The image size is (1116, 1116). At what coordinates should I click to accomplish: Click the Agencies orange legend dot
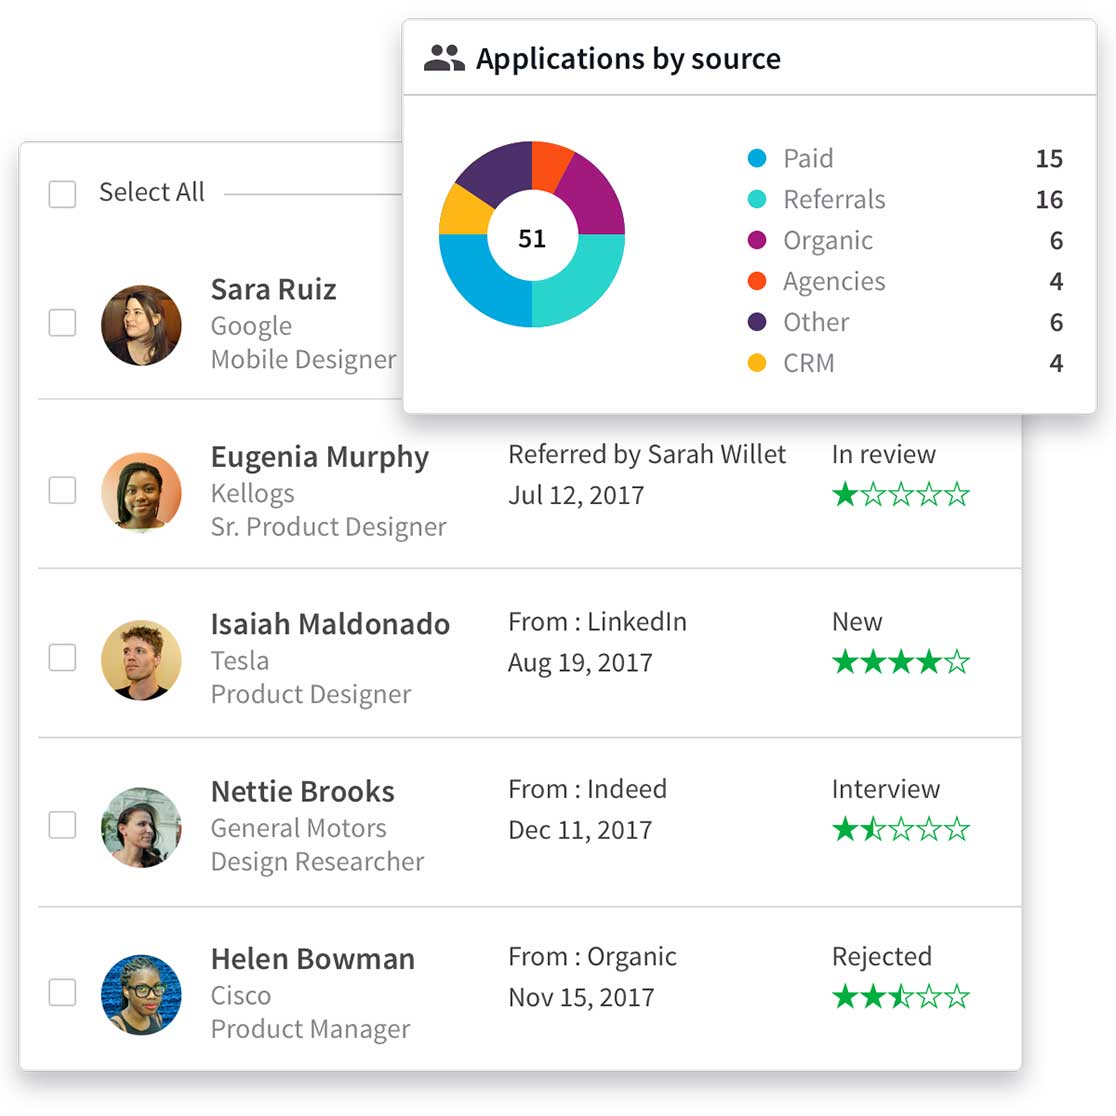click(x=757, y=281)
